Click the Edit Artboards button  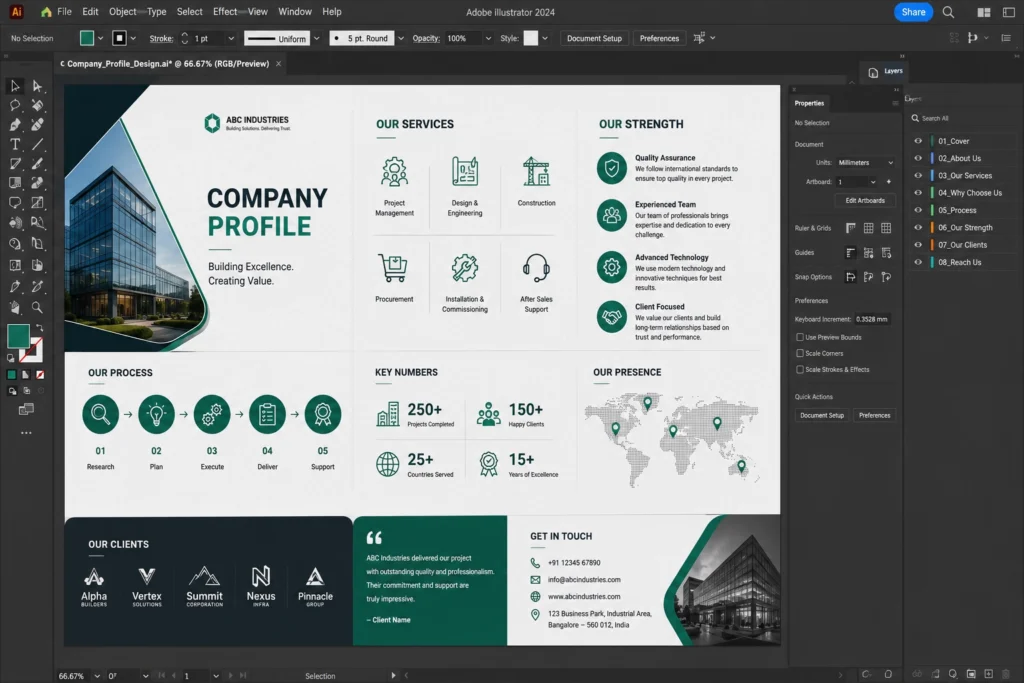click(865, 200)
